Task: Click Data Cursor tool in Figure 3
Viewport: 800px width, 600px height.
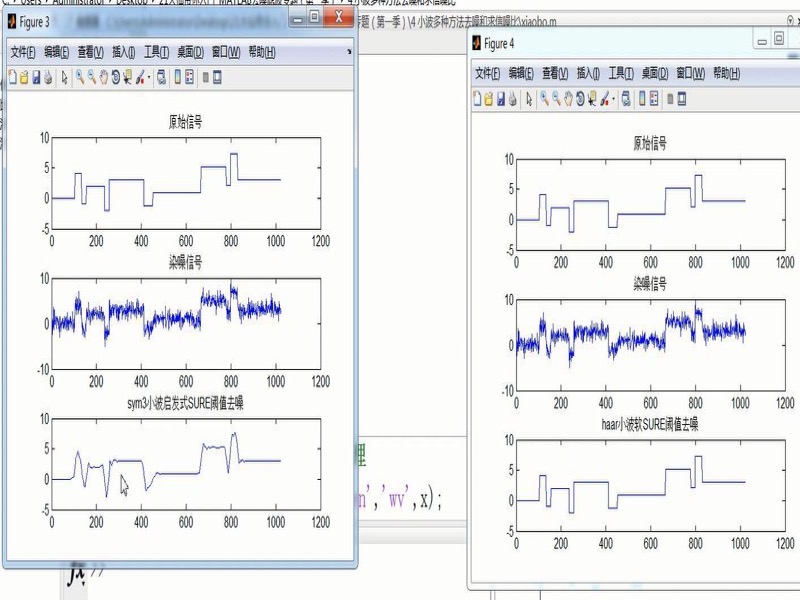Action: point(127,78)
